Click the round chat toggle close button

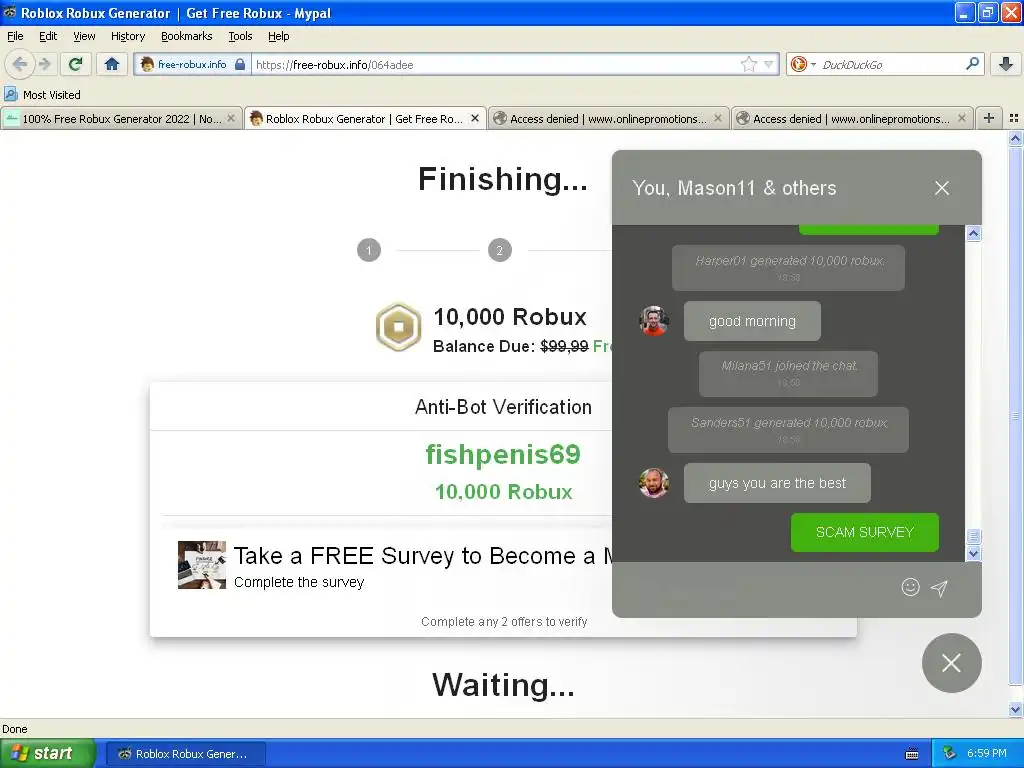coord(952,663)
